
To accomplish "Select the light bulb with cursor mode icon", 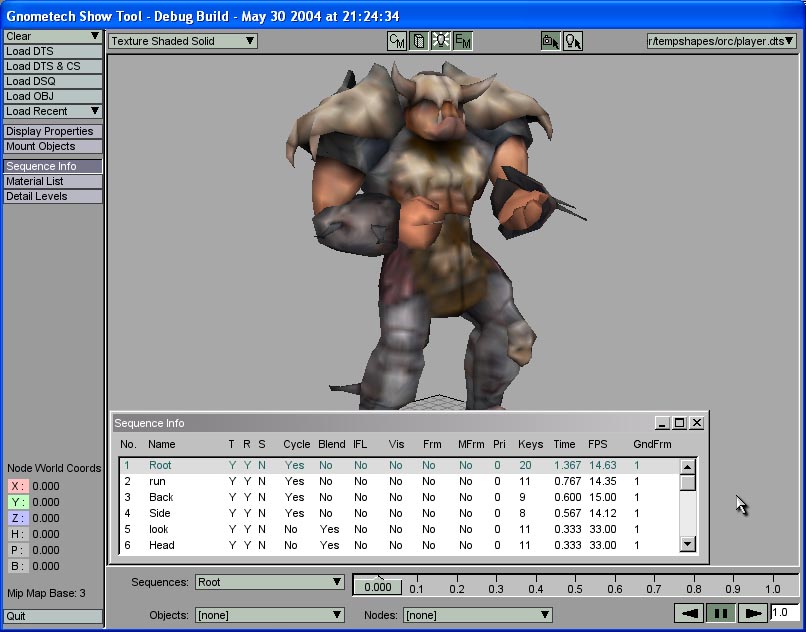I will point(573,41).
